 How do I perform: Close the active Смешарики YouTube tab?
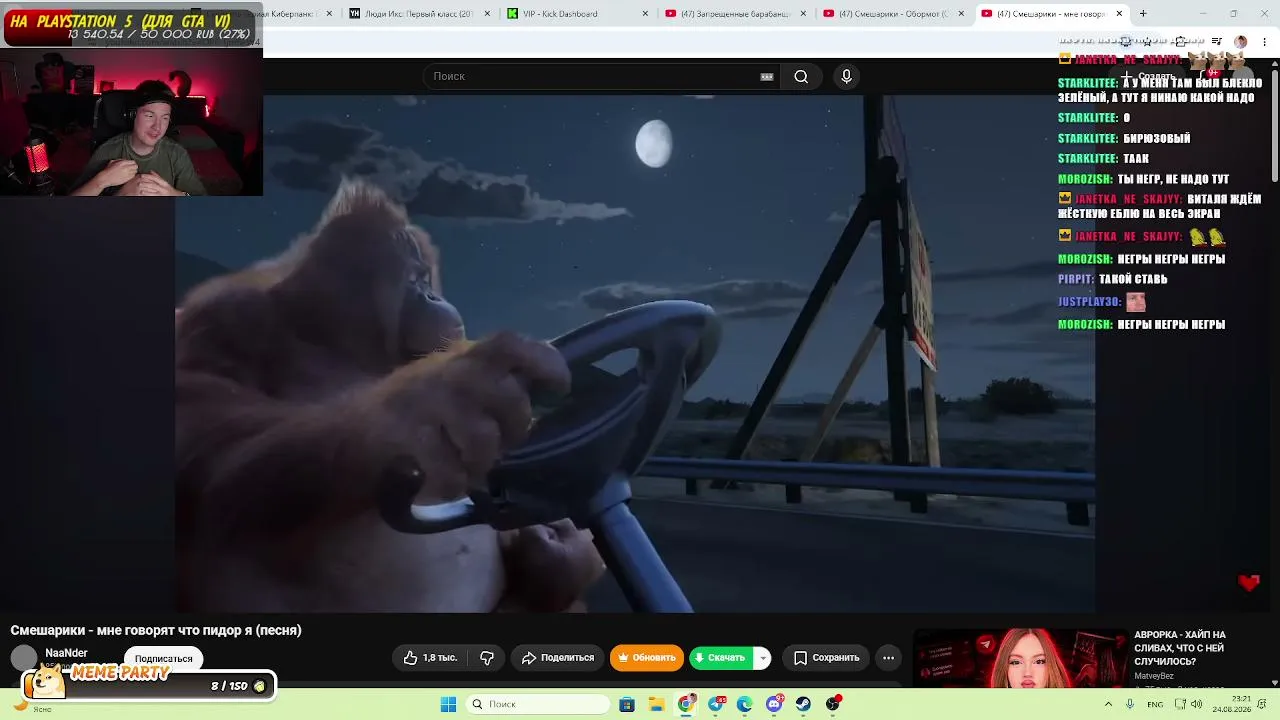pyautogui.click(x=1119, y=14)
